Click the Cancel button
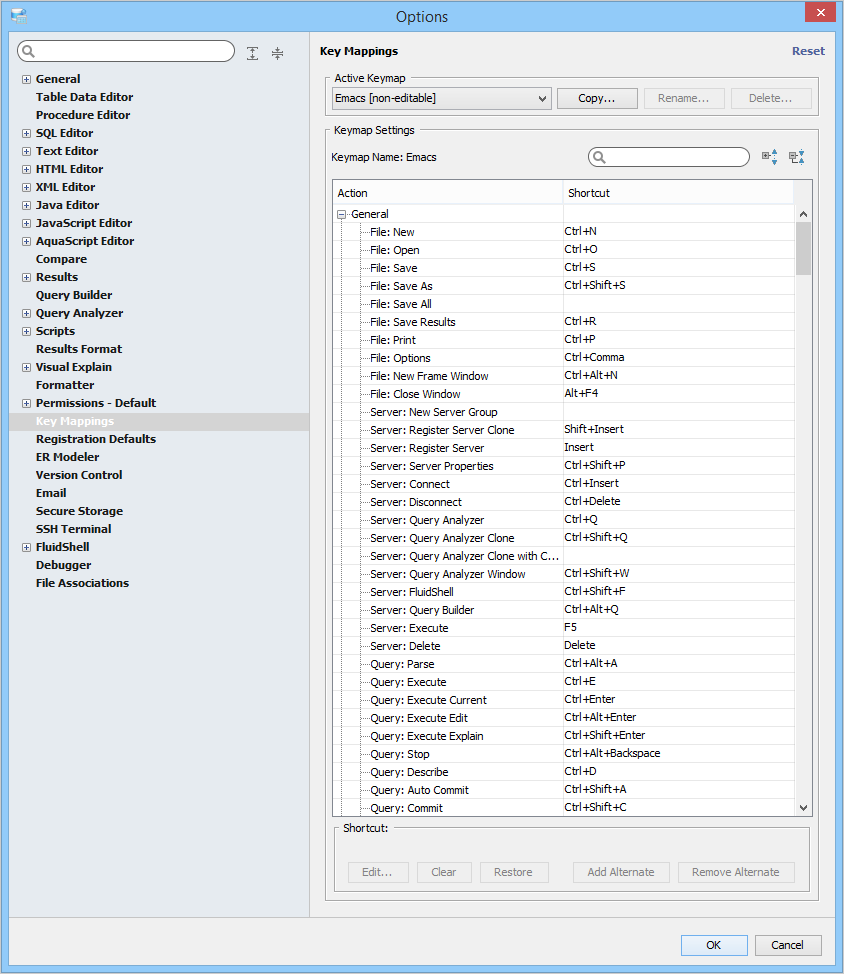 788,945
